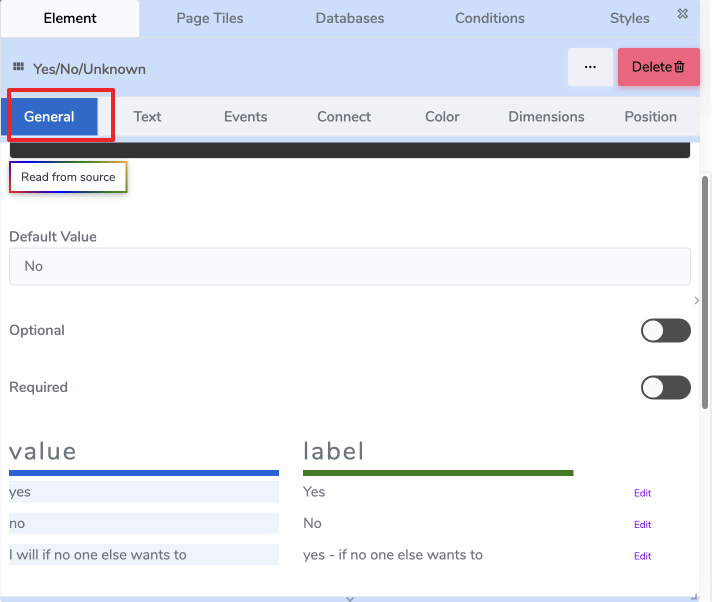The height and width of the screenshot is (602, 712).
Task: Click 'I will if no one else wants to' value
Action: click(x=144, y=554)
